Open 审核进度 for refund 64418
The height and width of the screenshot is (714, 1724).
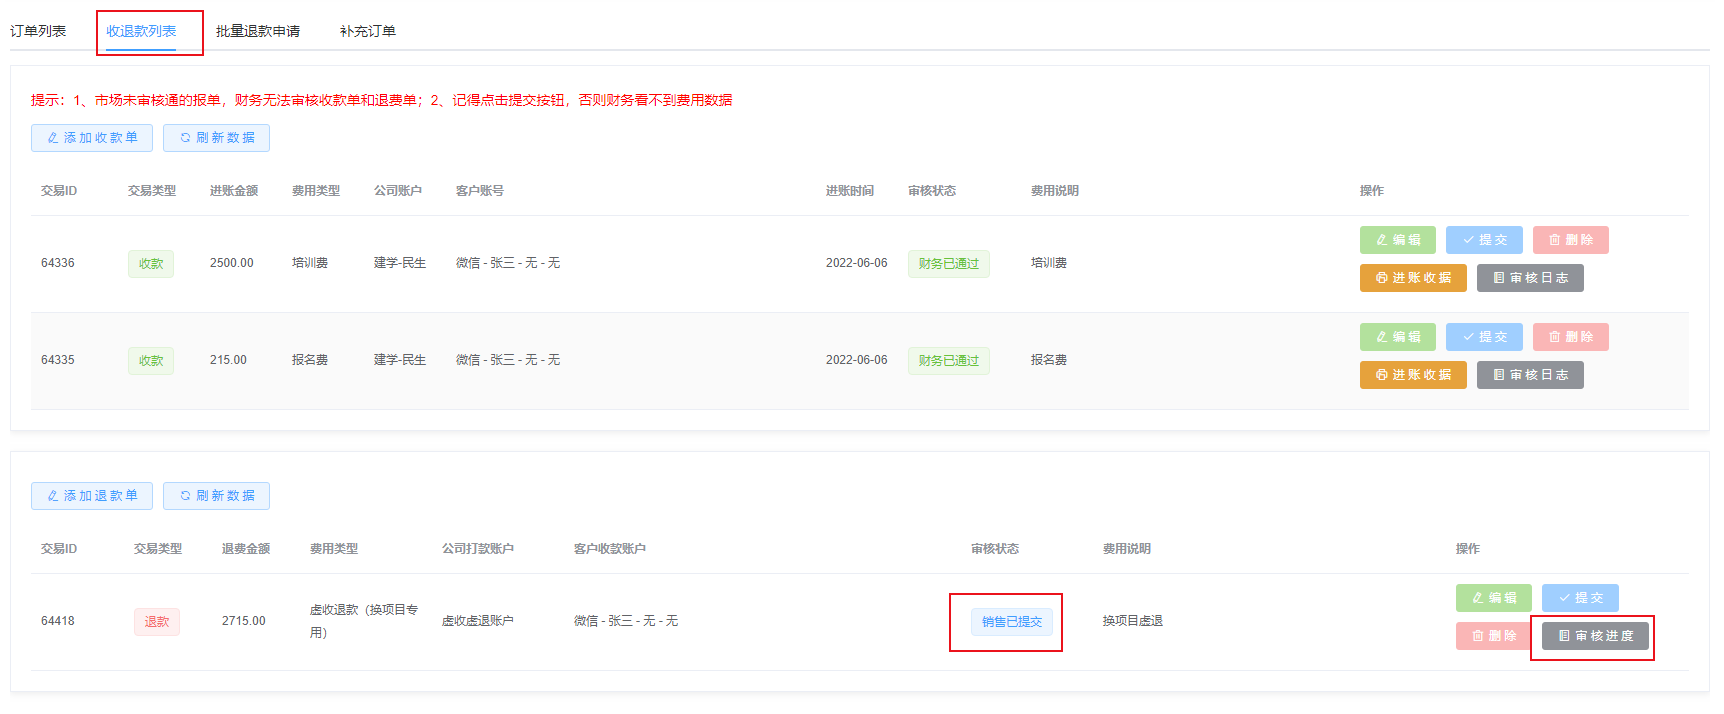point(1595,636)
